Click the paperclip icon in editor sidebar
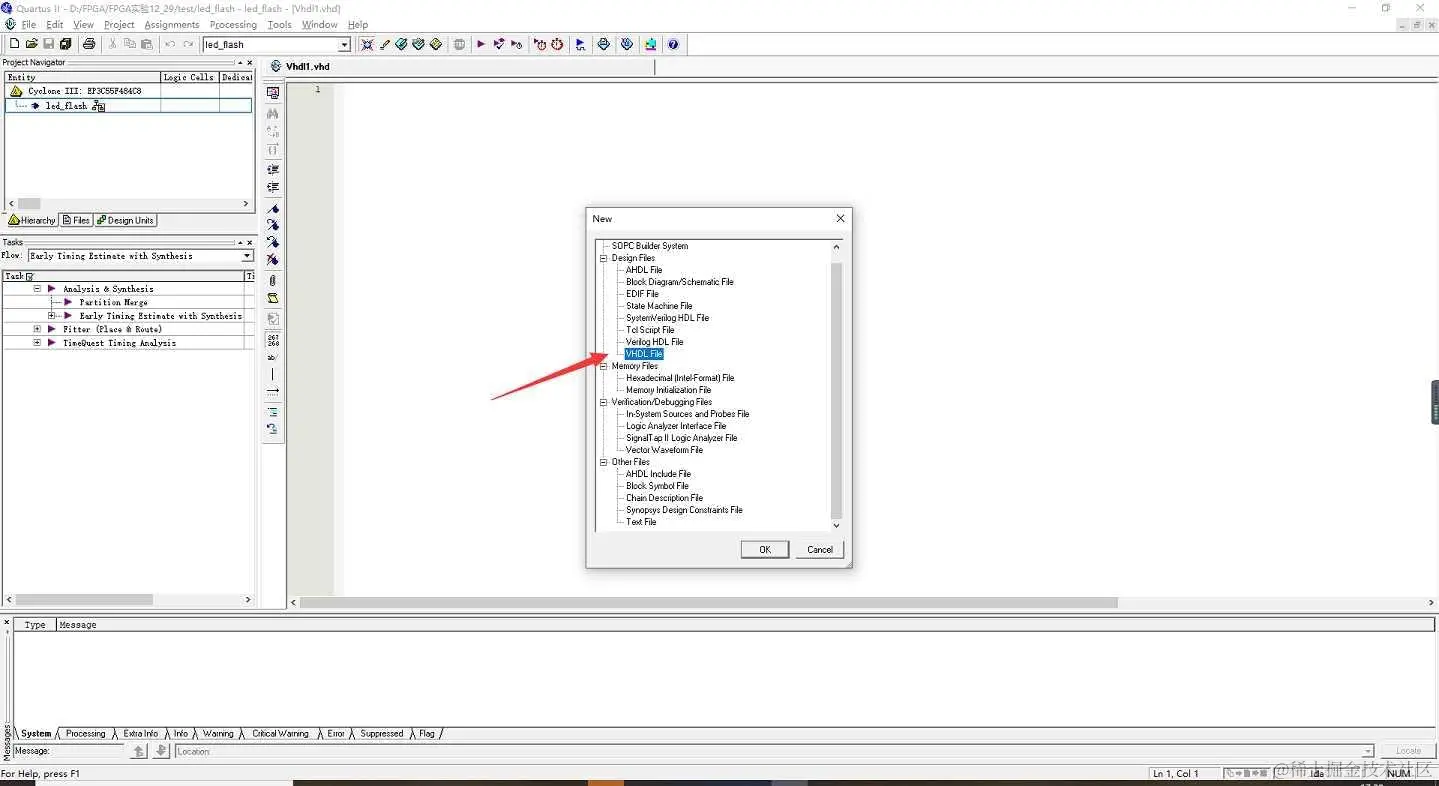This screenshot has height=786, width=1439. 273,280
